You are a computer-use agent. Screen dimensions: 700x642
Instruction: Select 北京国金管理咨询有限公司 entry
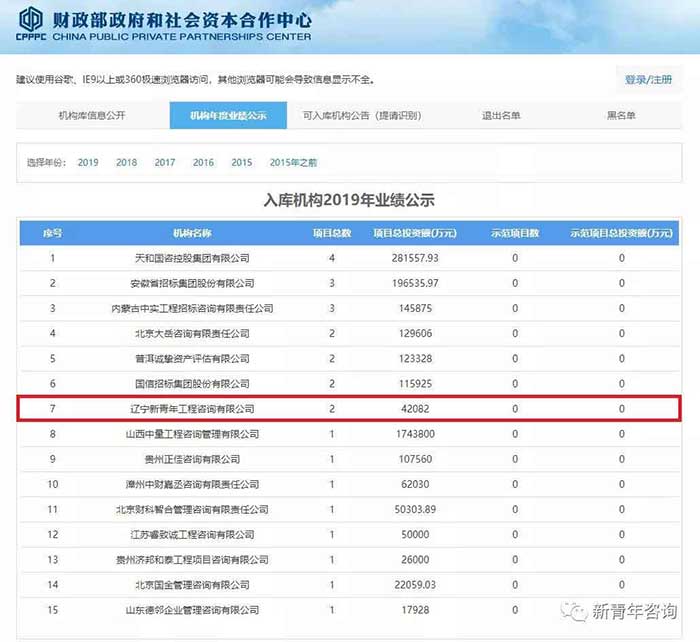[x=192, y=585]
